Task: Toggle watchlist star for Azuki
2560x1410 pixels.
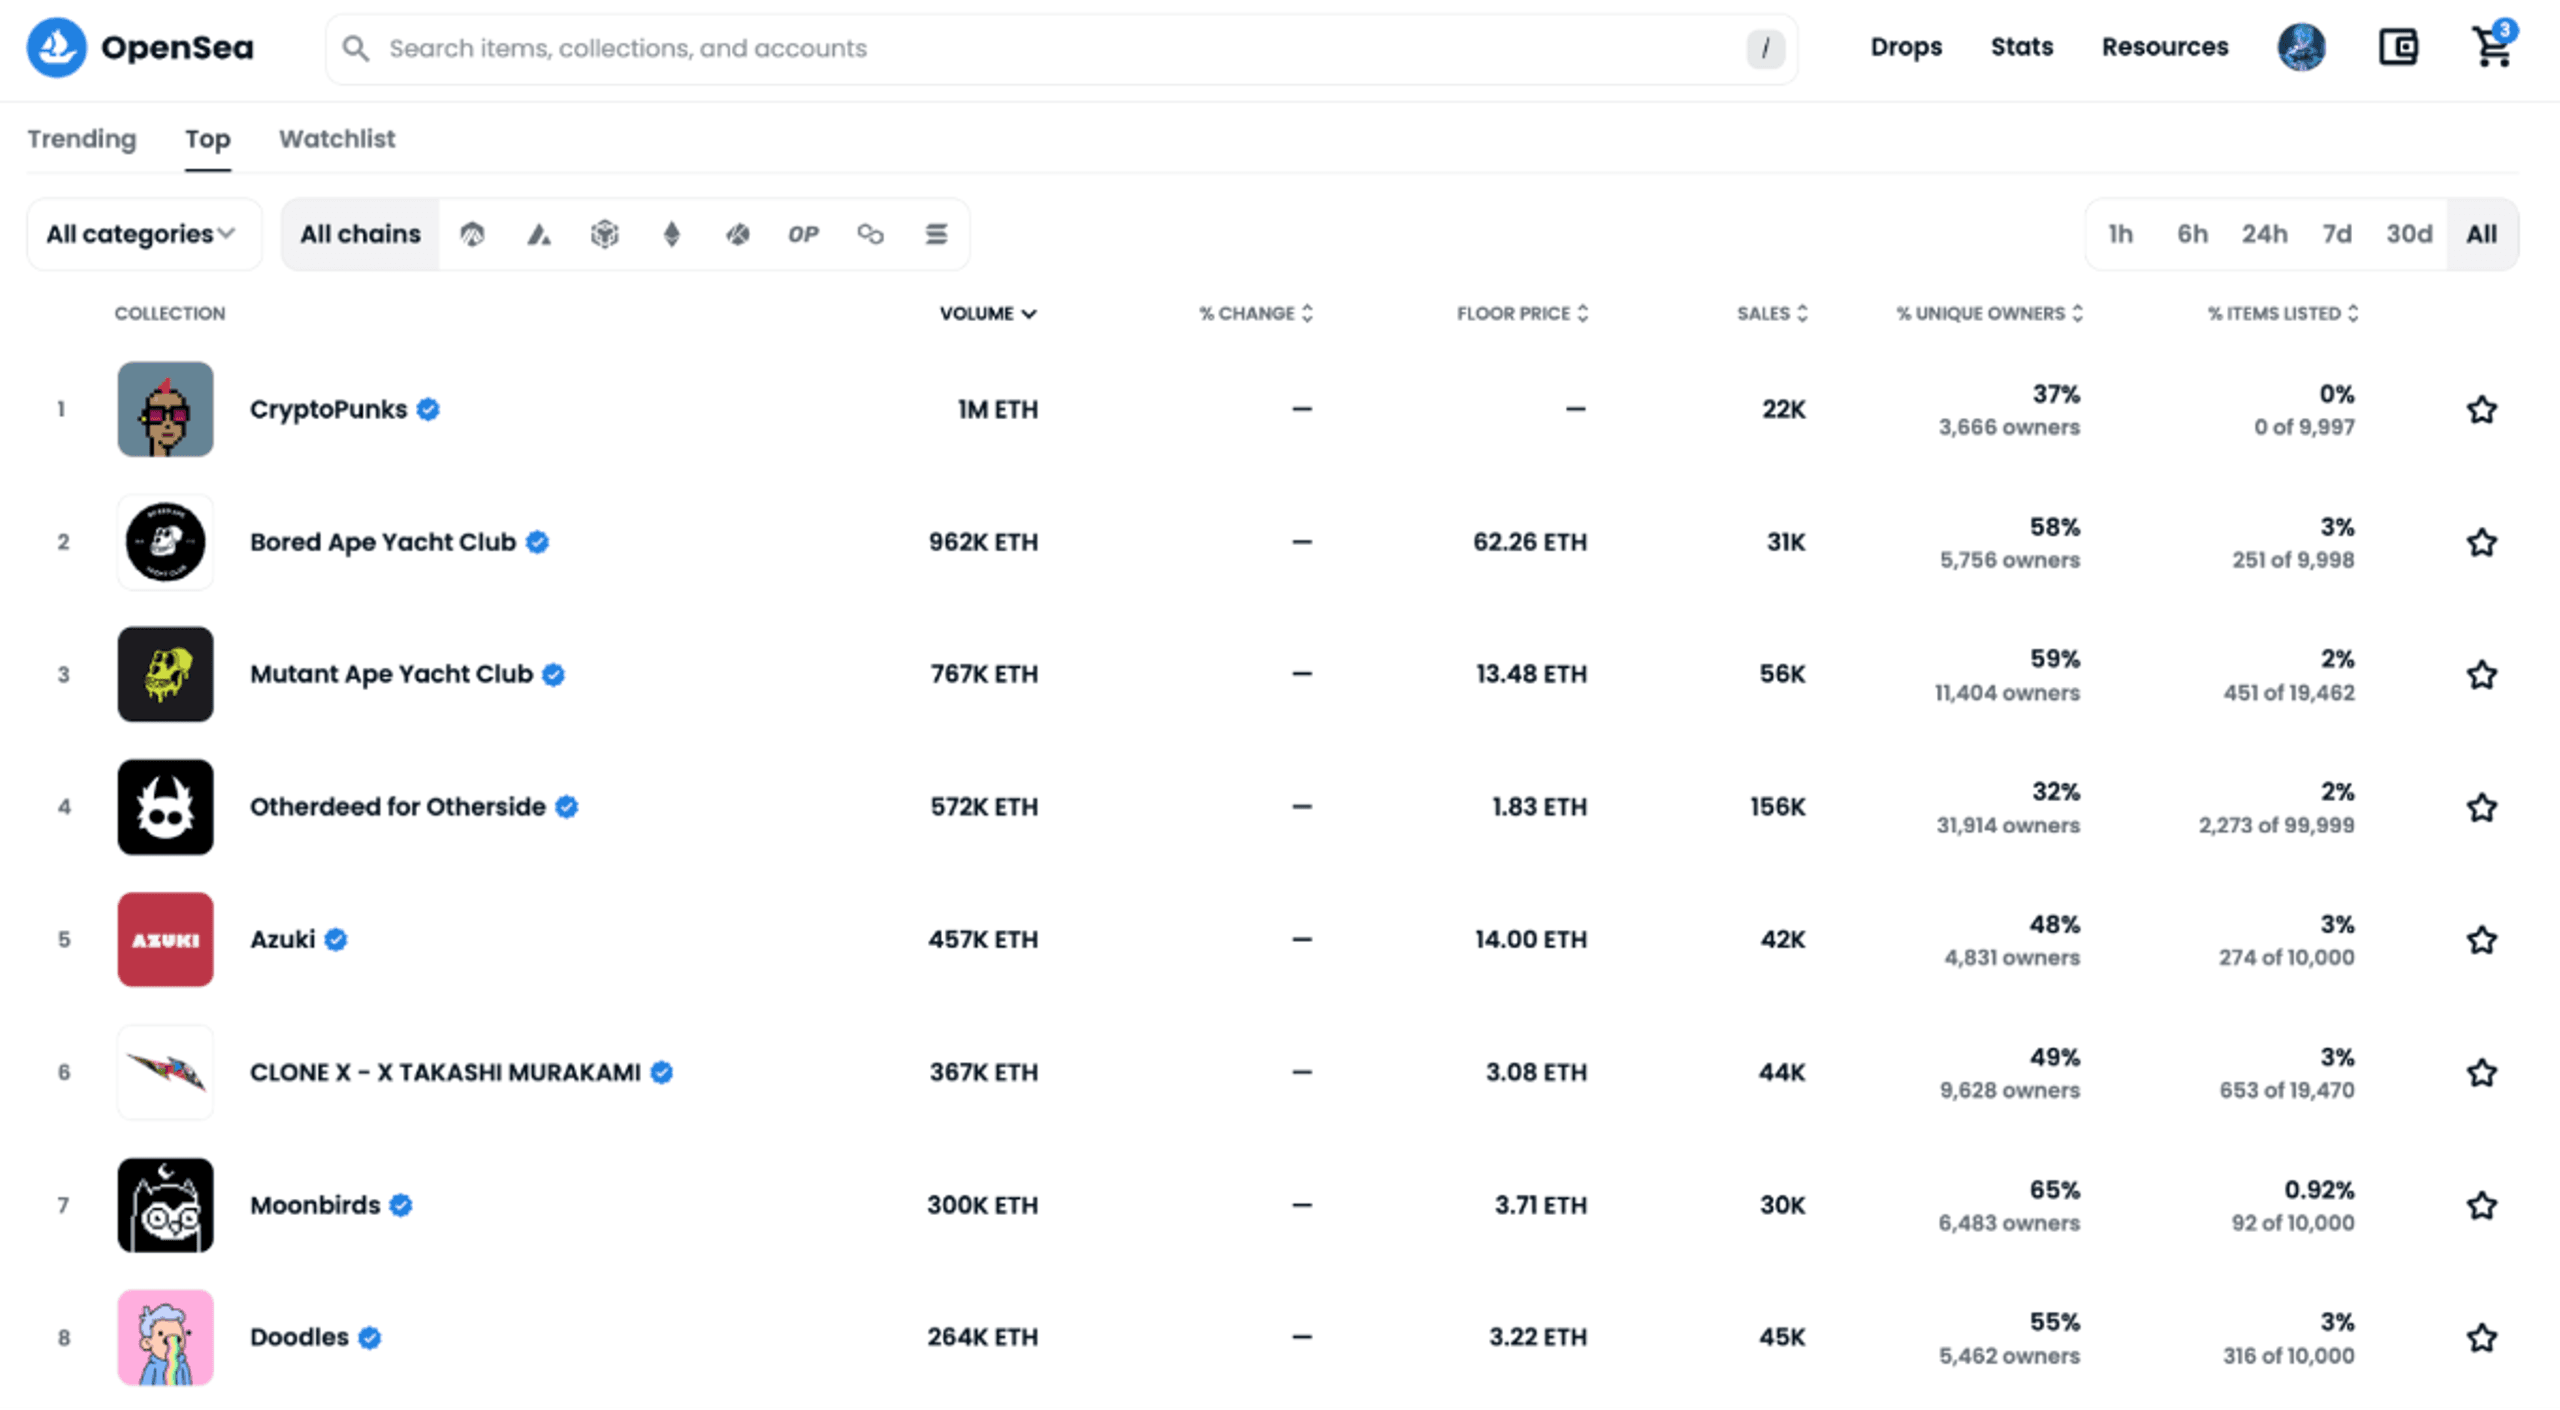Action: pyautogui.click(x=2481, y=939)
